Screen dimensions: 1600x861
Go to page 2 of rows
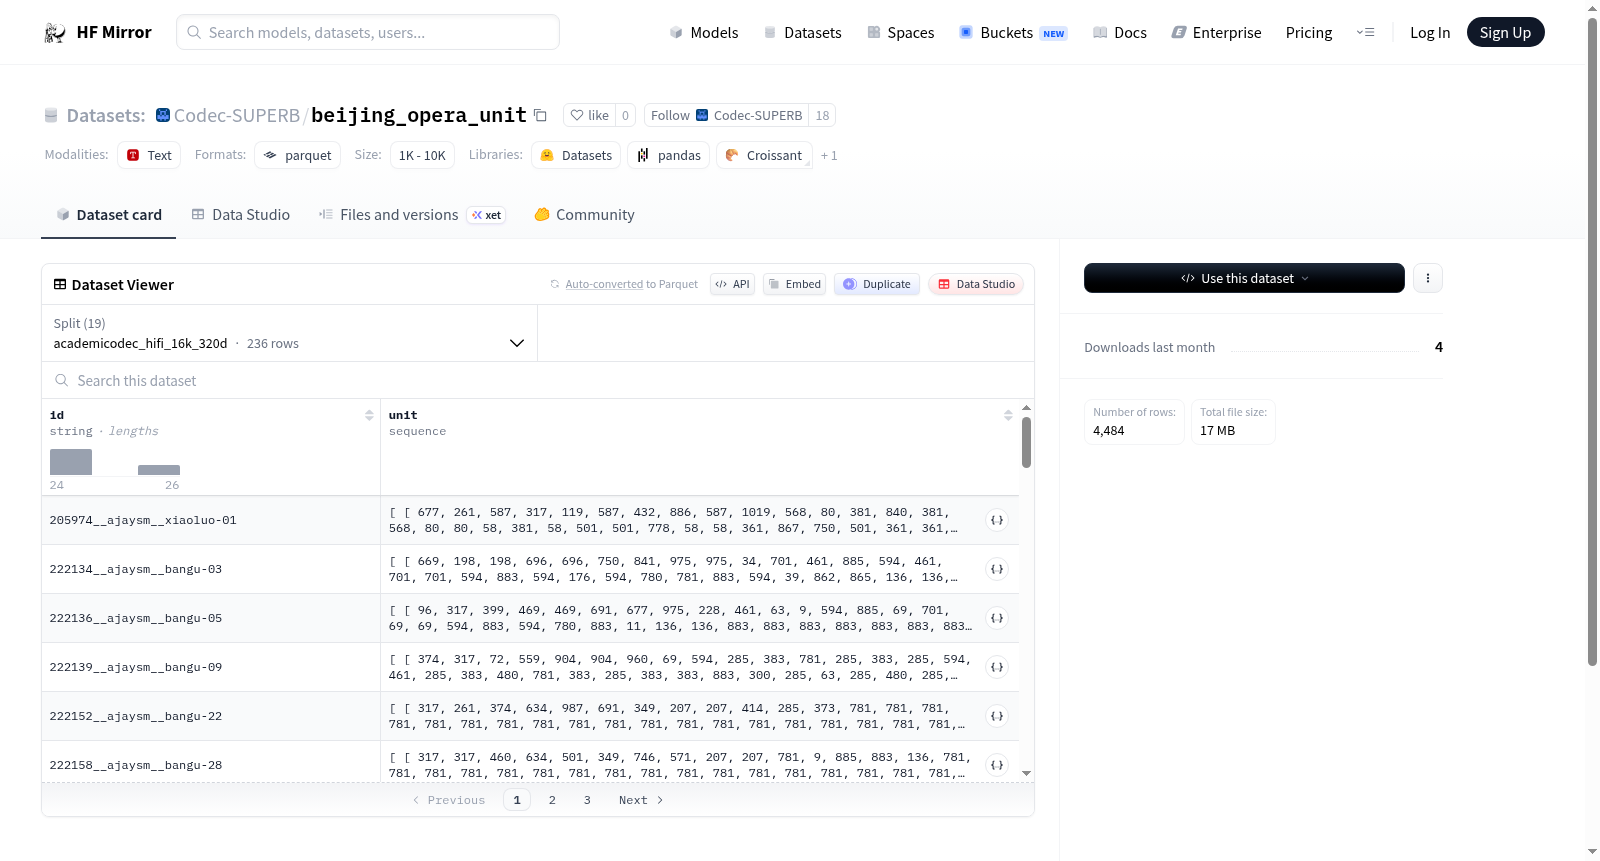pyautogui.click(x=552, y=800)
